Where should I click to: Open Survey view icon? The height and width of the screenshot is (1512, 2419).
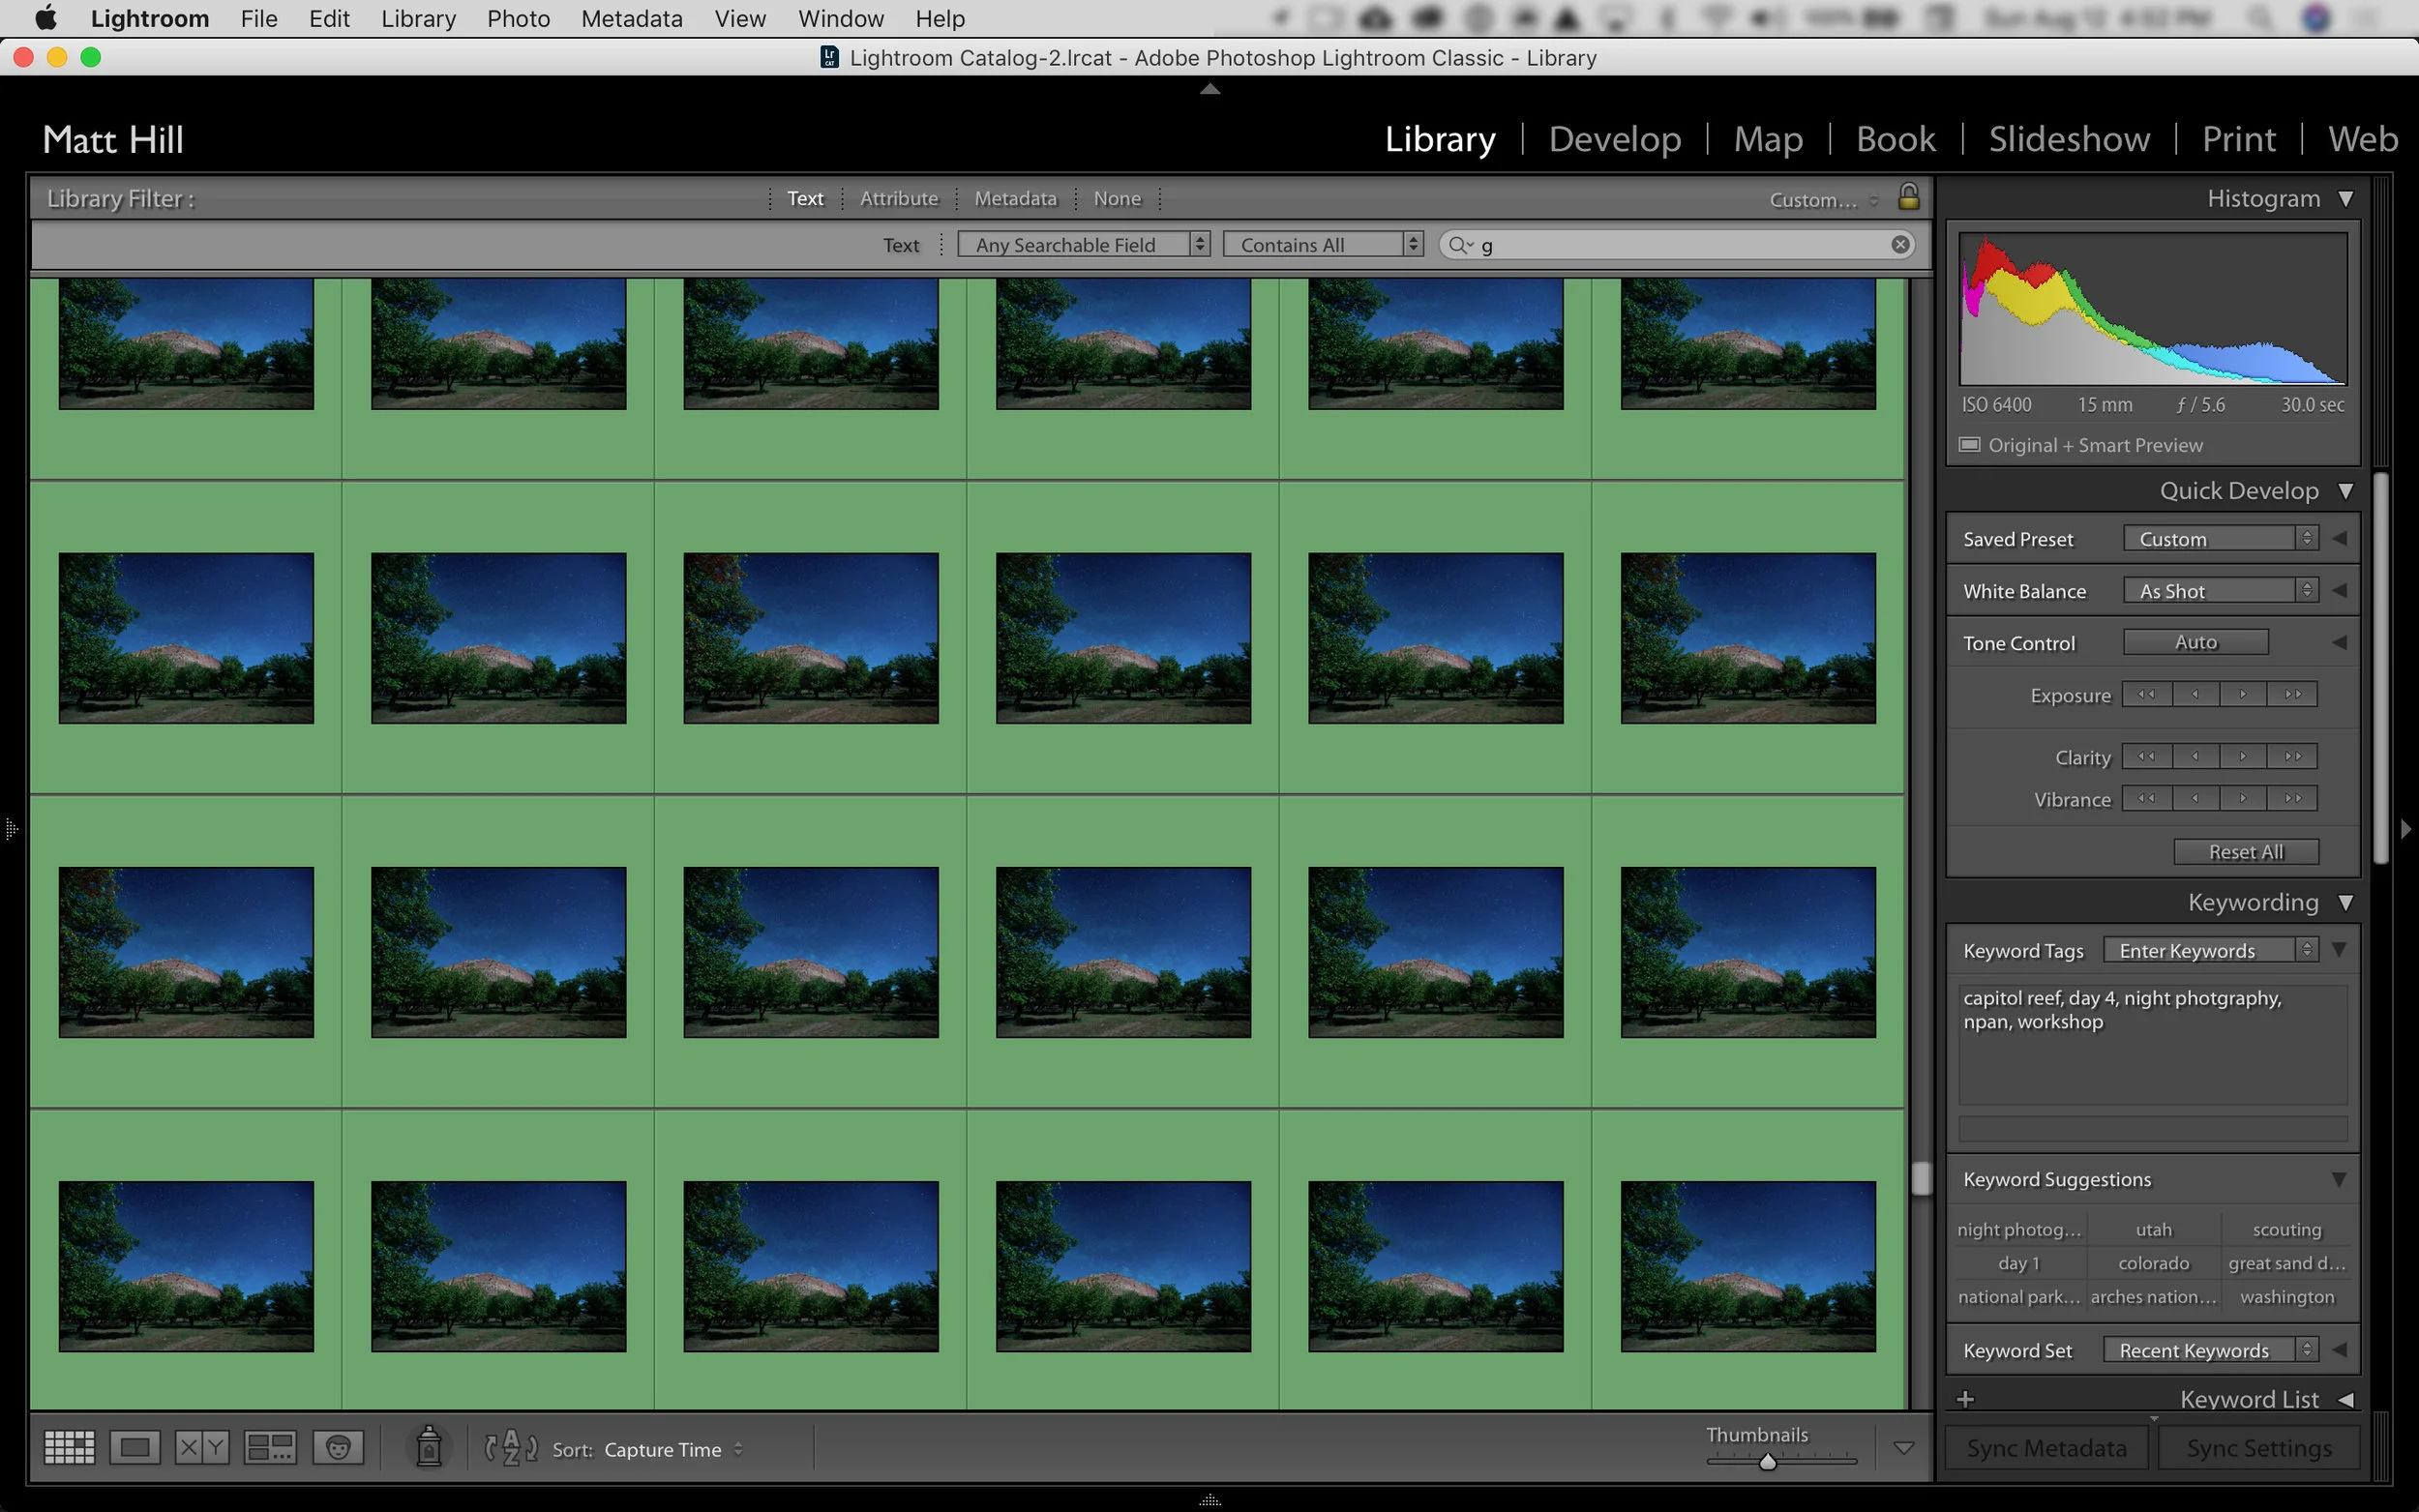point(270,1447)
